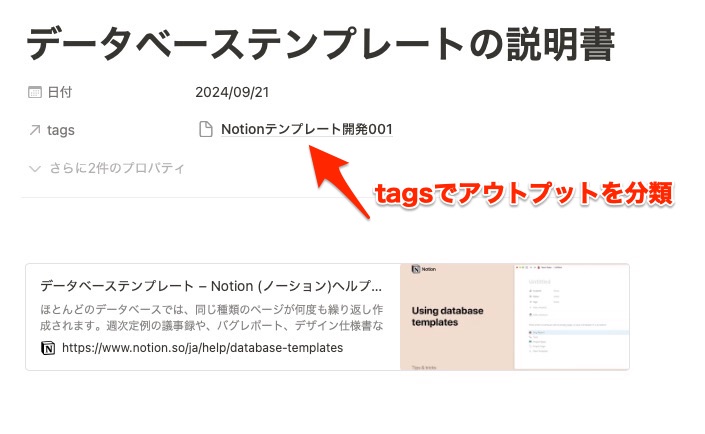This screenshot has height=434, width=705.
Task: Click the date value 2024/09/21
Action: coord(232,92)
